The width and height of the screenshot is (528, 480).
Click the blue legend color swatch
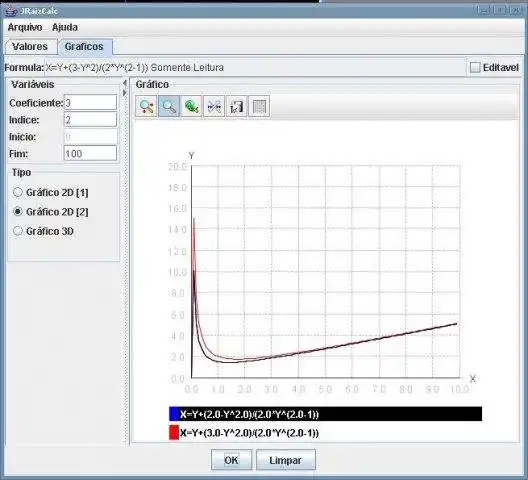pyautogui.click(x=174, y=414)
